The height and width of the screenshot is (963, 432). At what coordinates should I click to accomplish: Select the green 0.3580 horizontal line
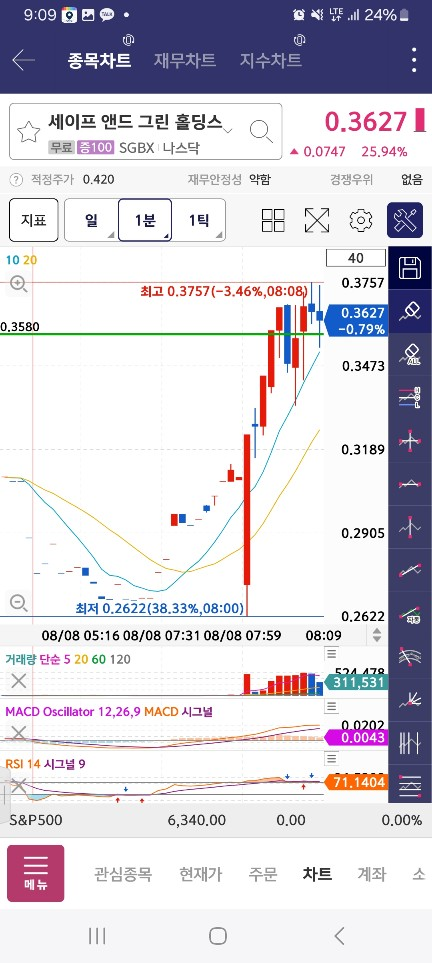pos(162,334)
